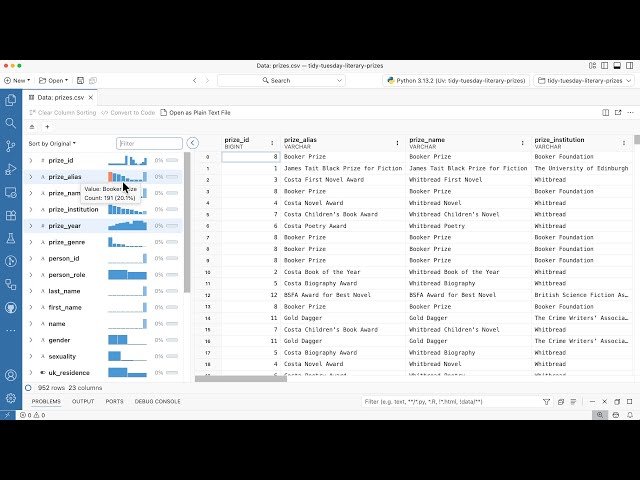
Task: Open the Manage settings gear
Action: [11, 398]
